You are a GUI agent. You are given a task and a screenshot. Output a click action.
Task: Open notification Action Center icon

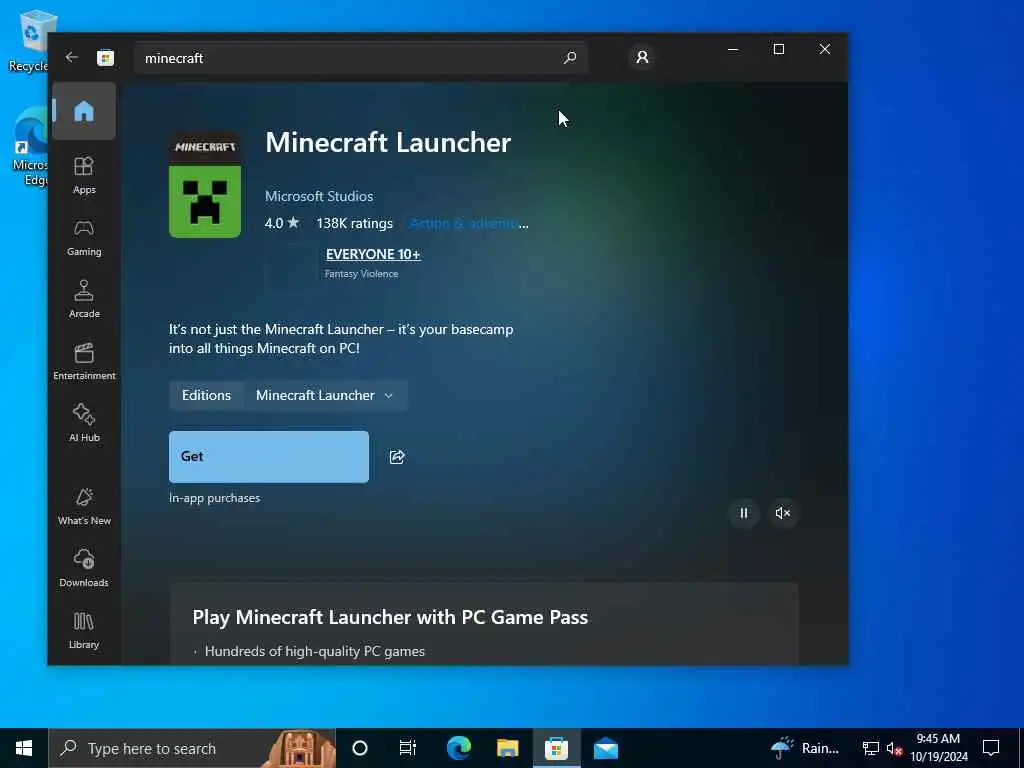tap(991, 748)
